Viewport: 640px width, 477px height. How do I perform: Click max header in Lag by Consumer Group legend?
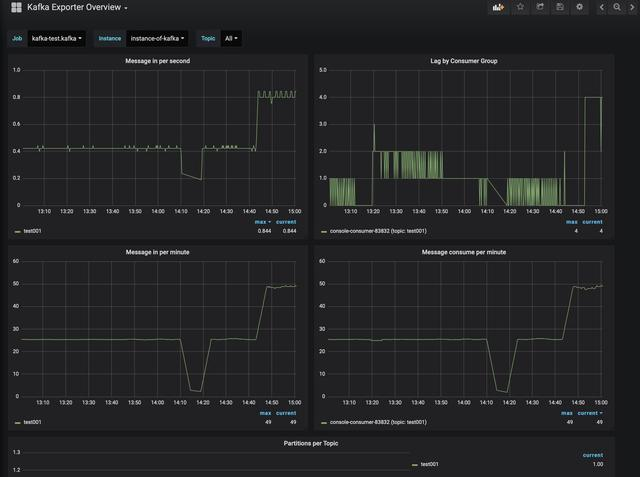coord(571,222)
